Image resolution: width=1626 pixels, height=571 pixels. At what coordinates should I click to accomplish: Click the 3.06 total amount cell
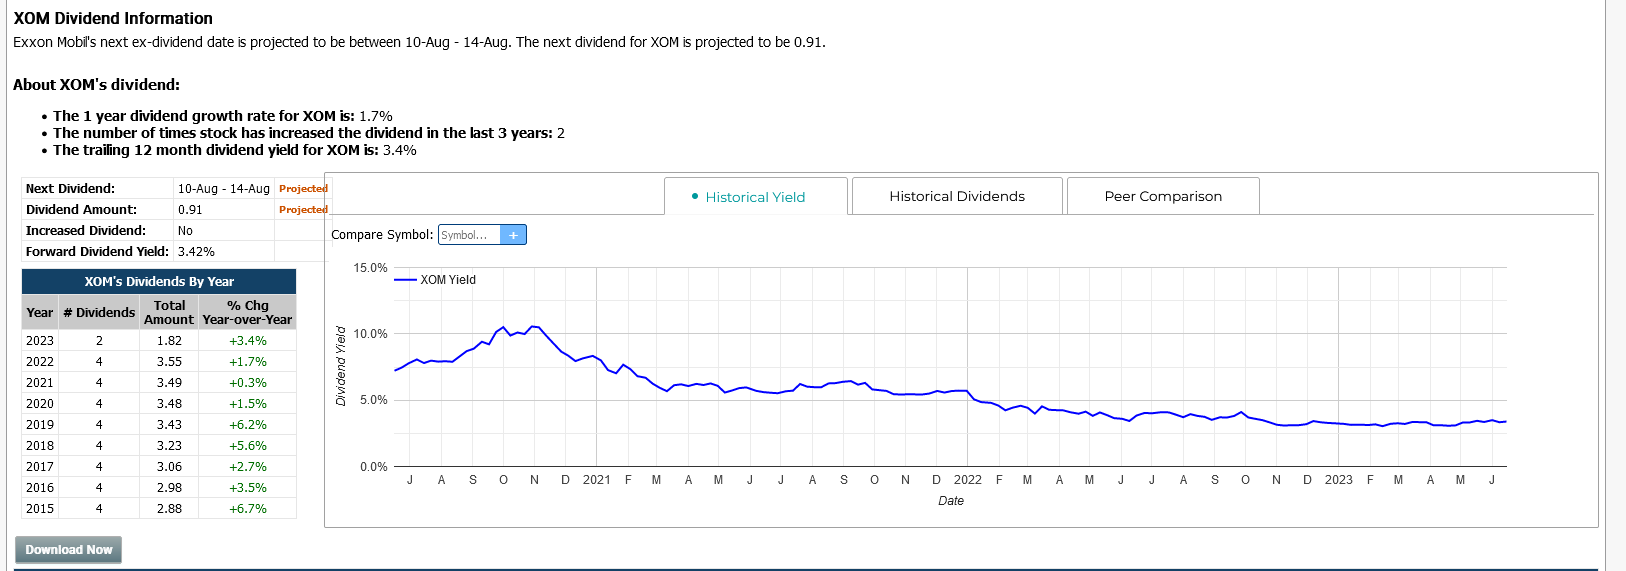tap(169, 467)
